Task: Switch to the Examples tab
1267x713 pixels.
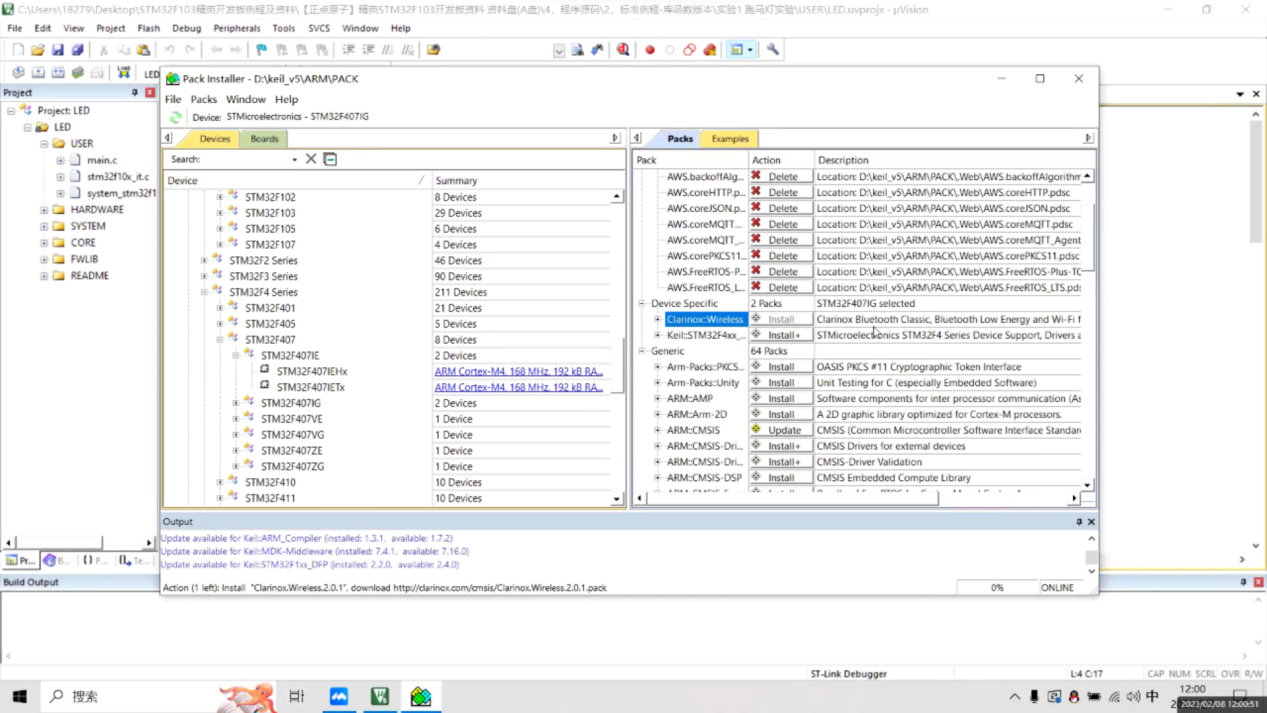Action: coord(729,139)
